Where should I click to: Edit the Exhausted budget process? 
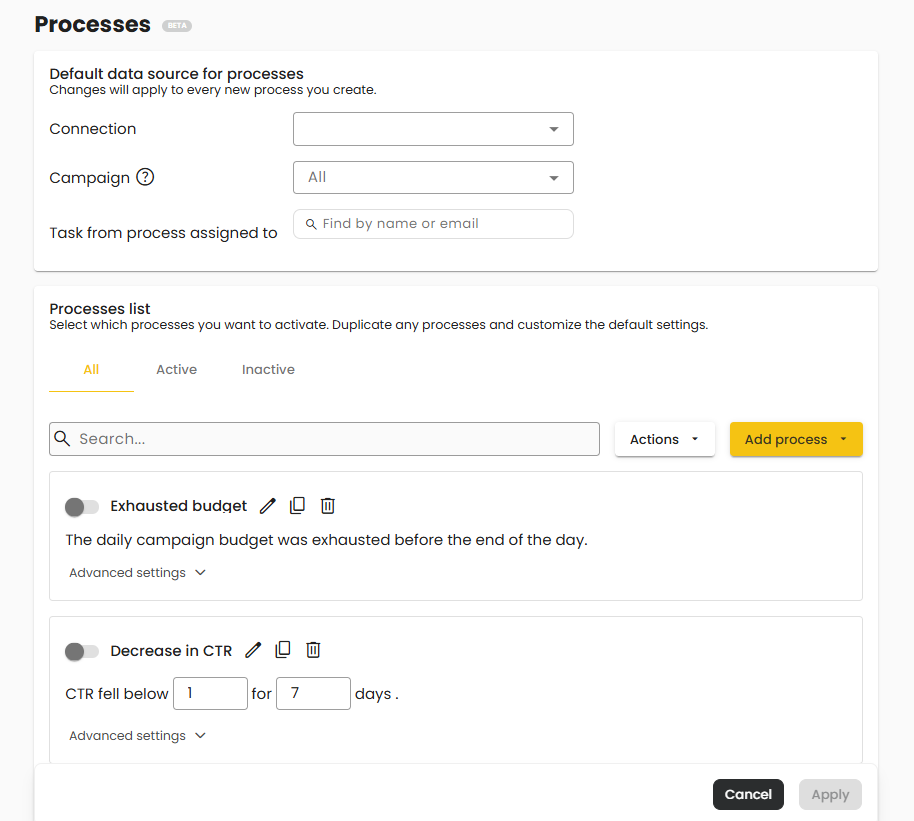pos(267,506)
